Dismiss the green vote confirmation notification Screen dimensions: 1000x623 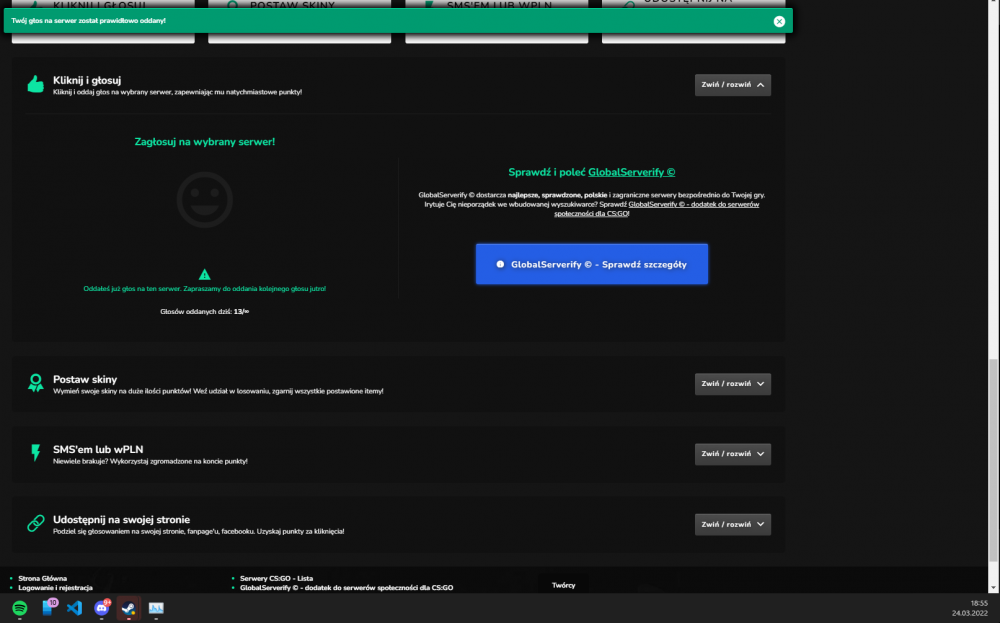[x=779, y=21]
